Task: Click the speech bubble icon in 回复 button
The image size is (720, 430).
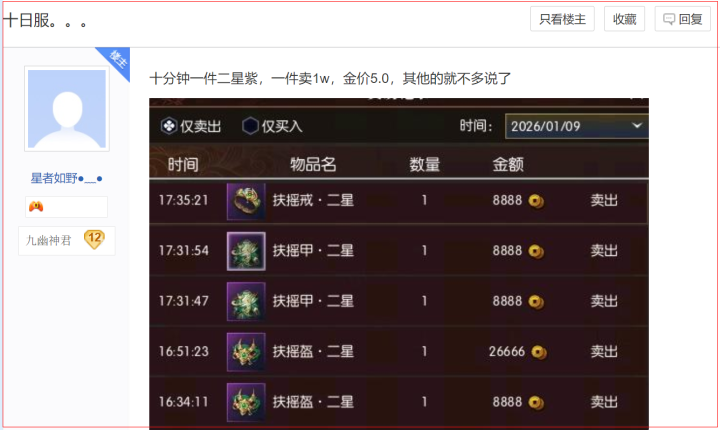Action: click(x=669, y=19)
